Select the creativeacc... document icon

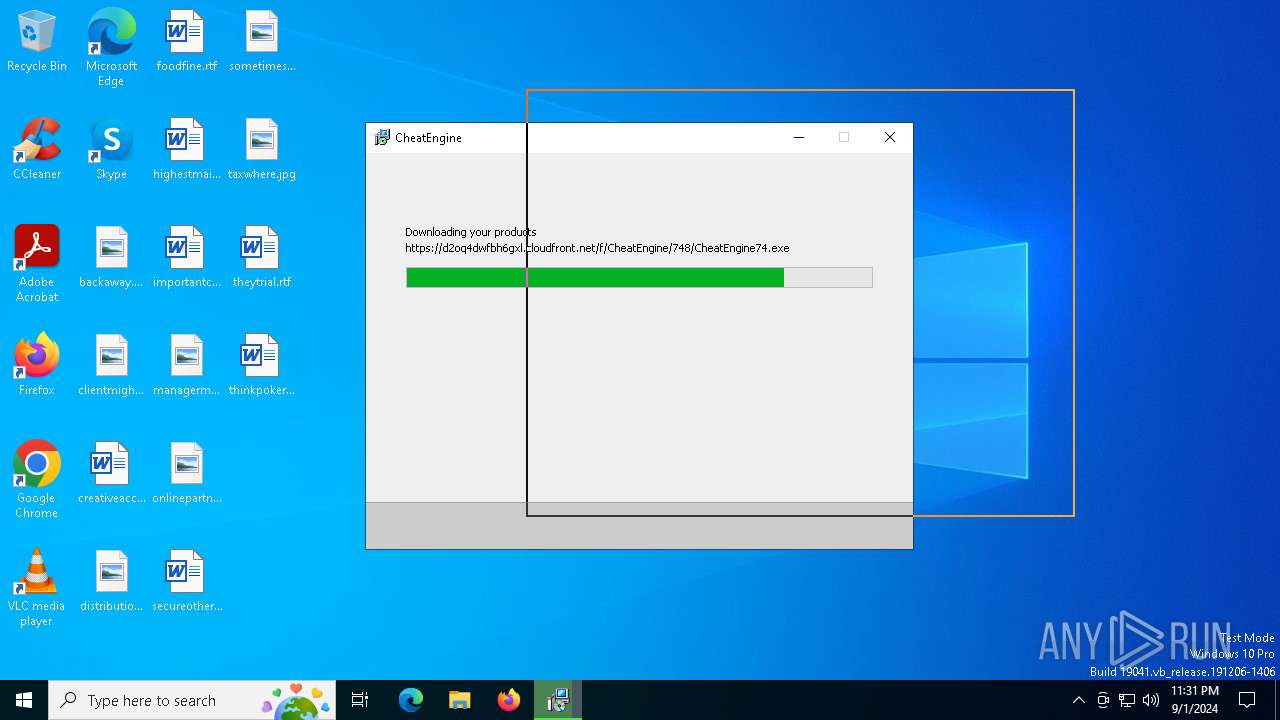111,474
